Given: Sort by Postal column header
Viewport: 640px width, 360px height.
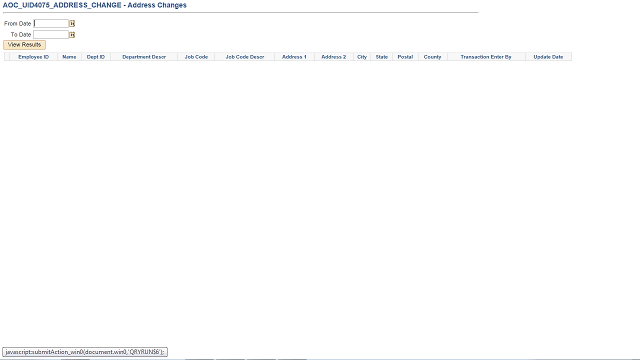Looking at the screenshot, I should 405,57.
